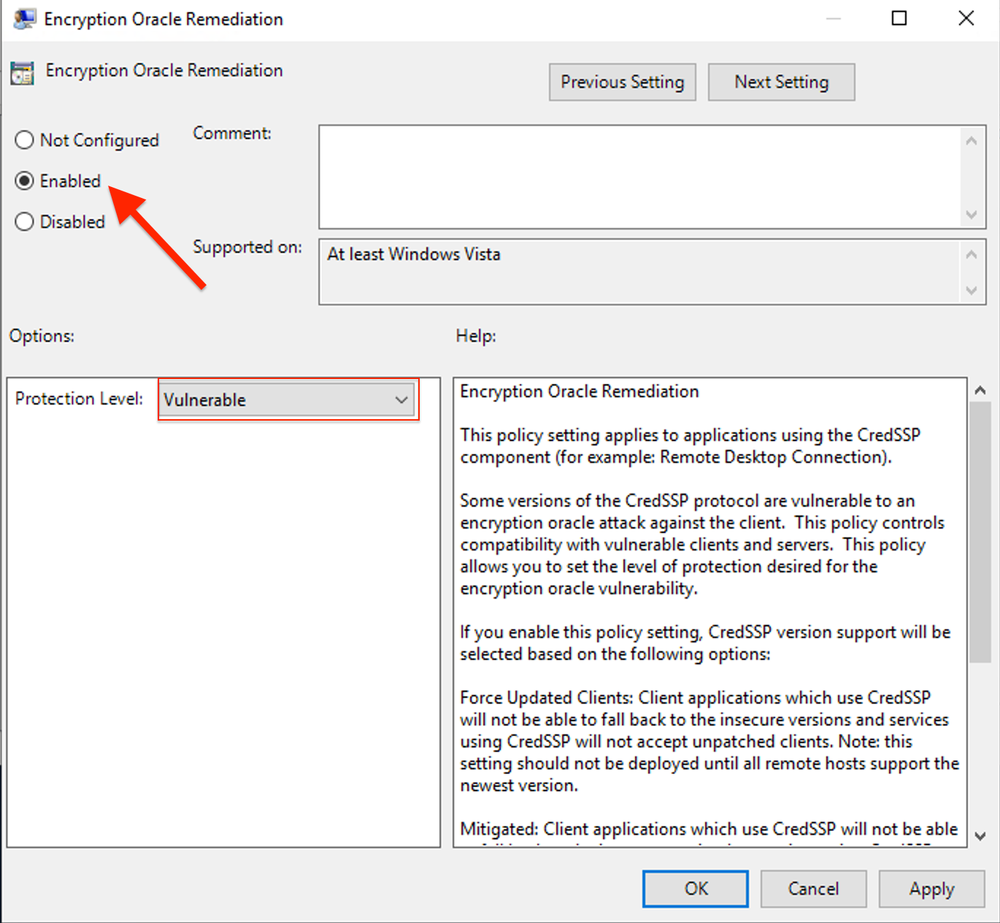
Task: Dismiss the dialog with Cancel
Action: click(x=813, y=888)
